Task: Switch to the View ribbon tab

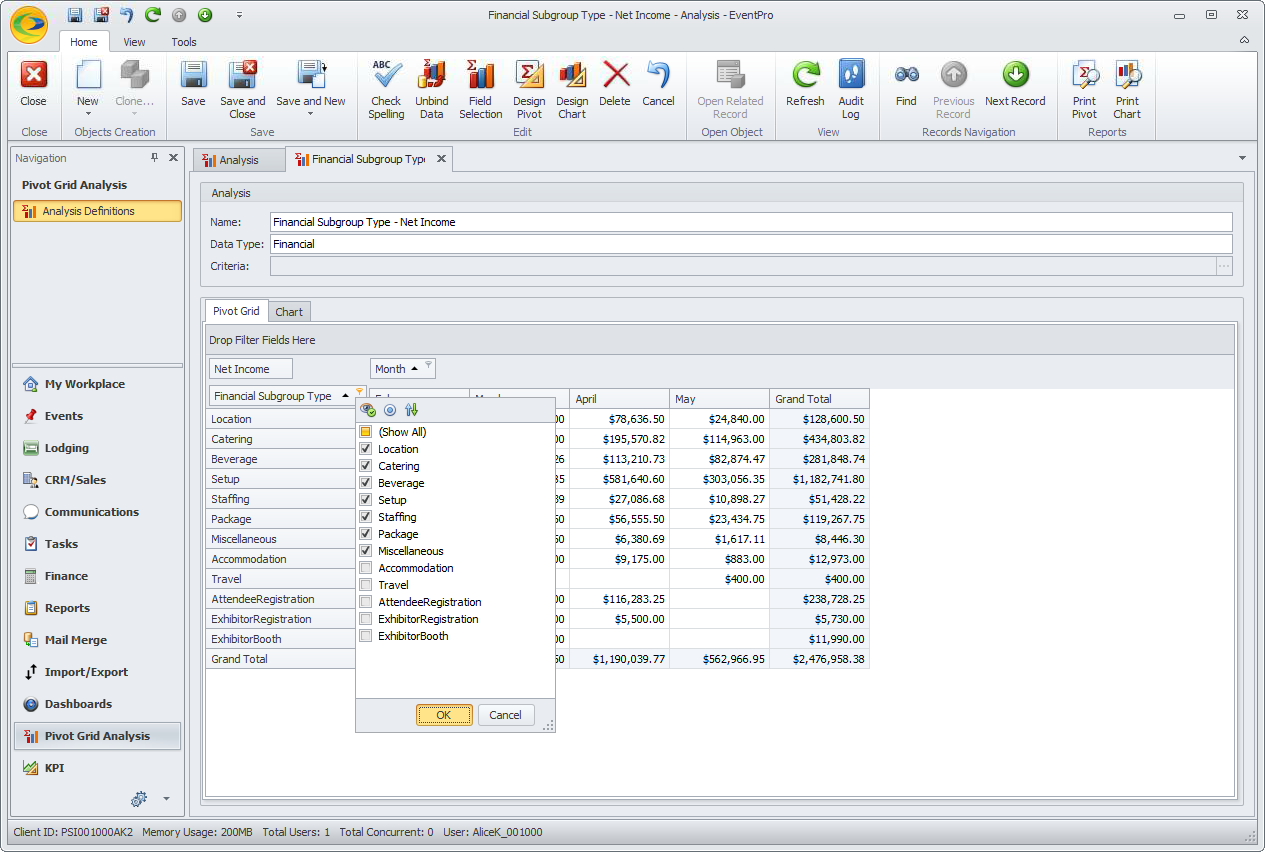Action: pyautogui.click(x=134, y=42)
